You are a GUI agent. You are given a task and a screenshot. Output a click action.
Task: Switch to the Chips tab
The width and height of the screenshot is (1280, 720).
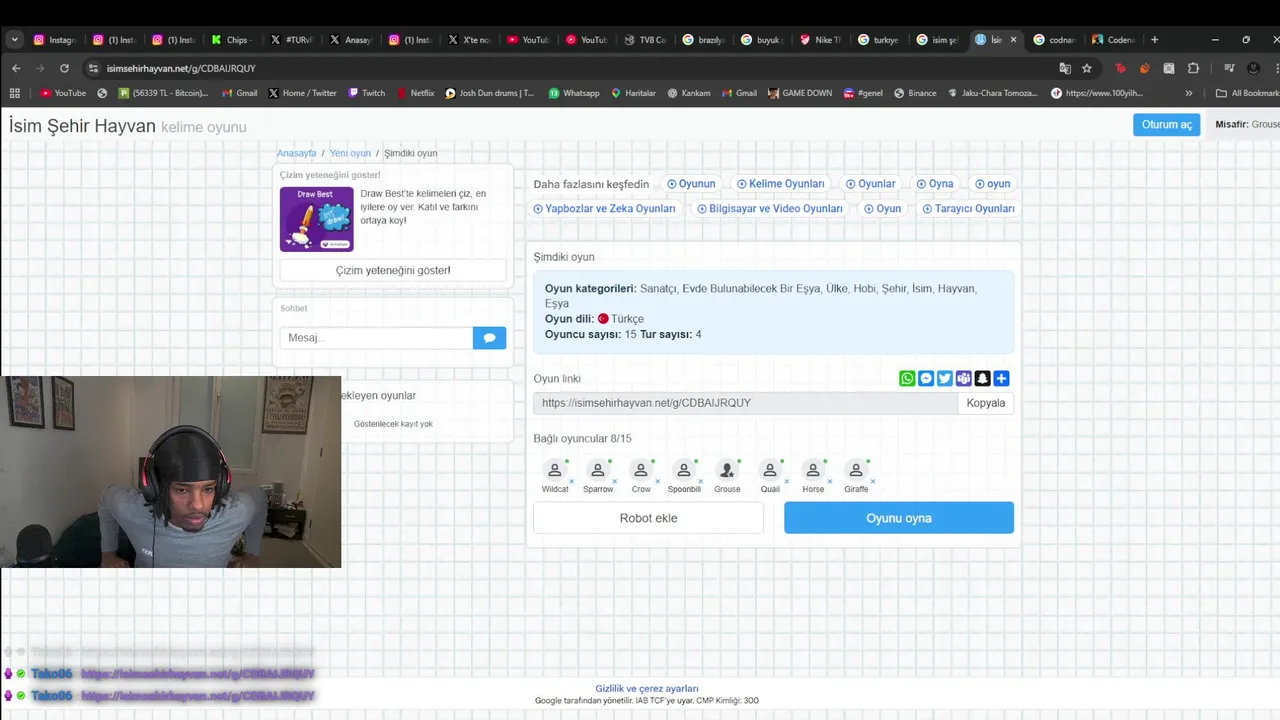pos(231,40)
